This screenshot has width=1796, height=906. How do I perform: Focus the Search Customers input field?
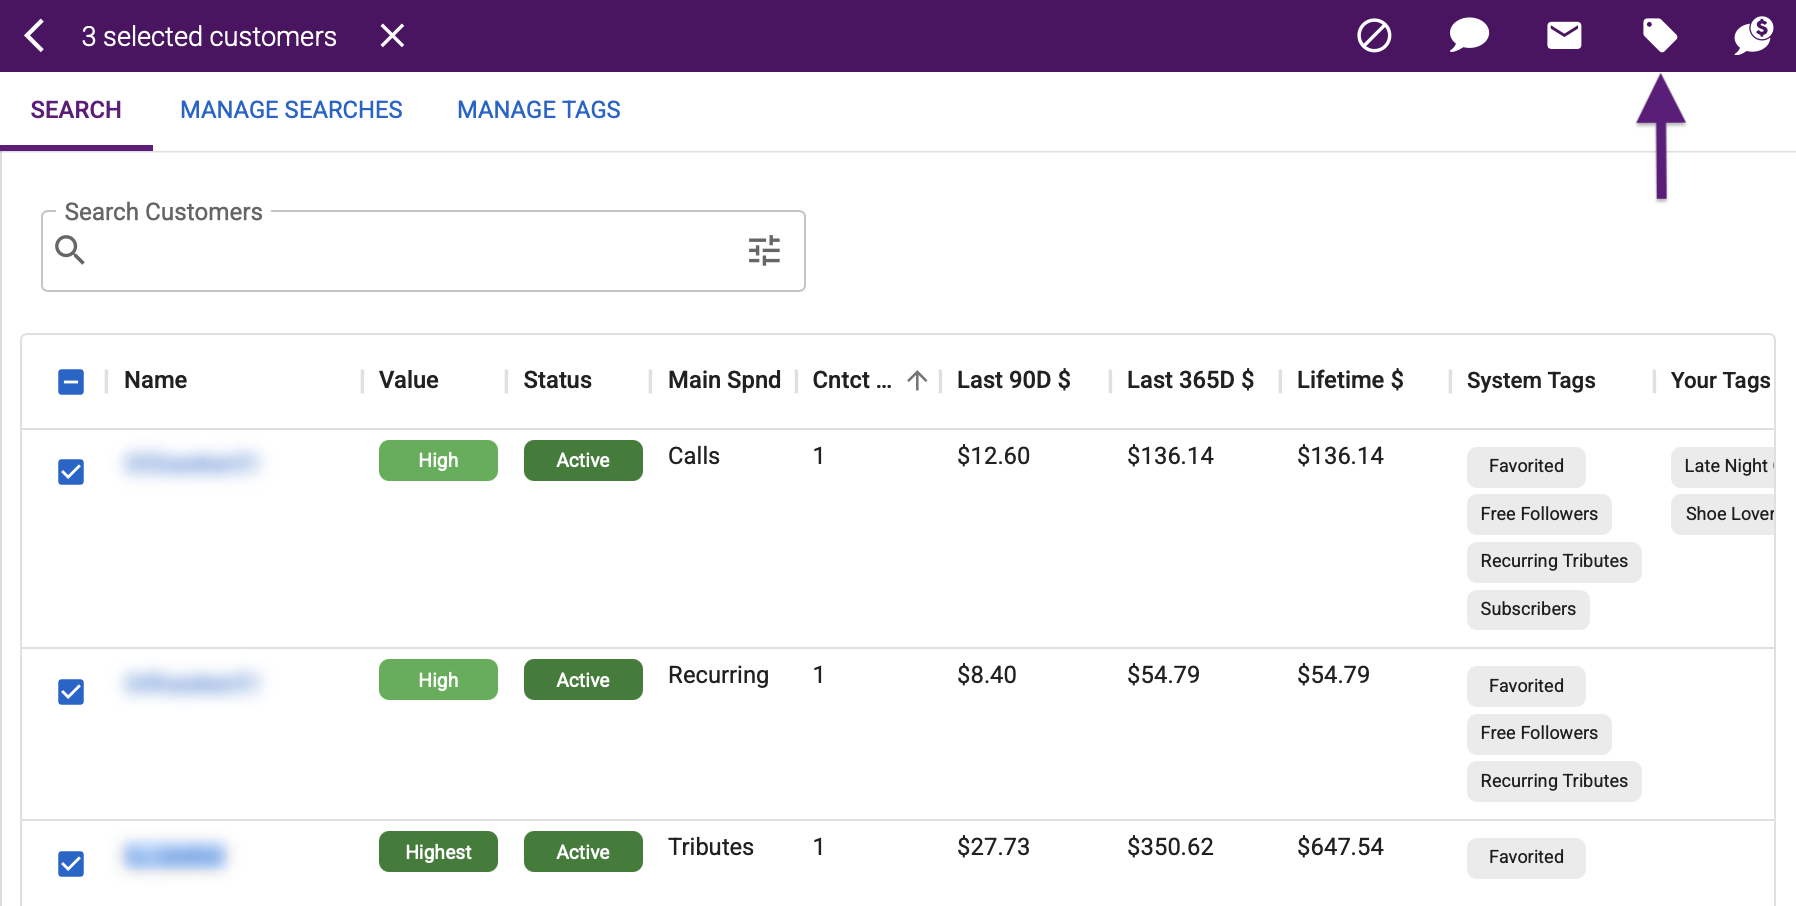tap(423, 251)
